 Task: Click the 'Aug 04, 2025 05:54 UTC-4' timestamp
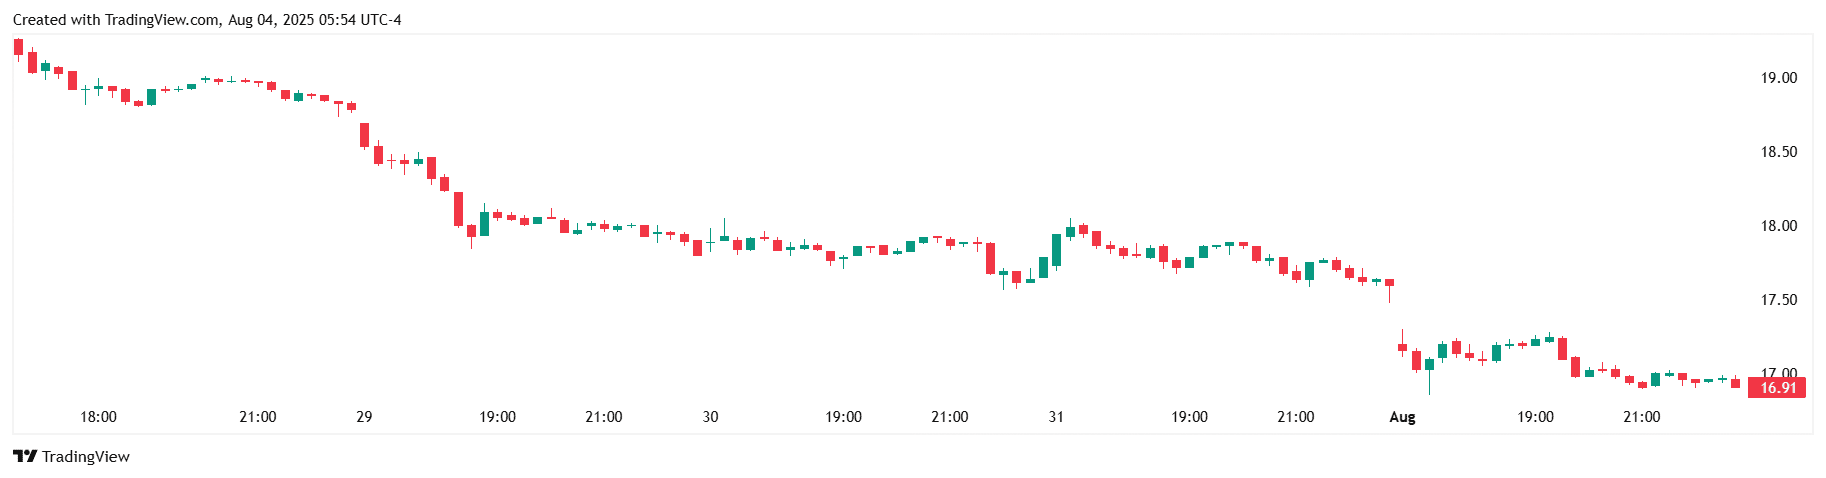[315, 20]
